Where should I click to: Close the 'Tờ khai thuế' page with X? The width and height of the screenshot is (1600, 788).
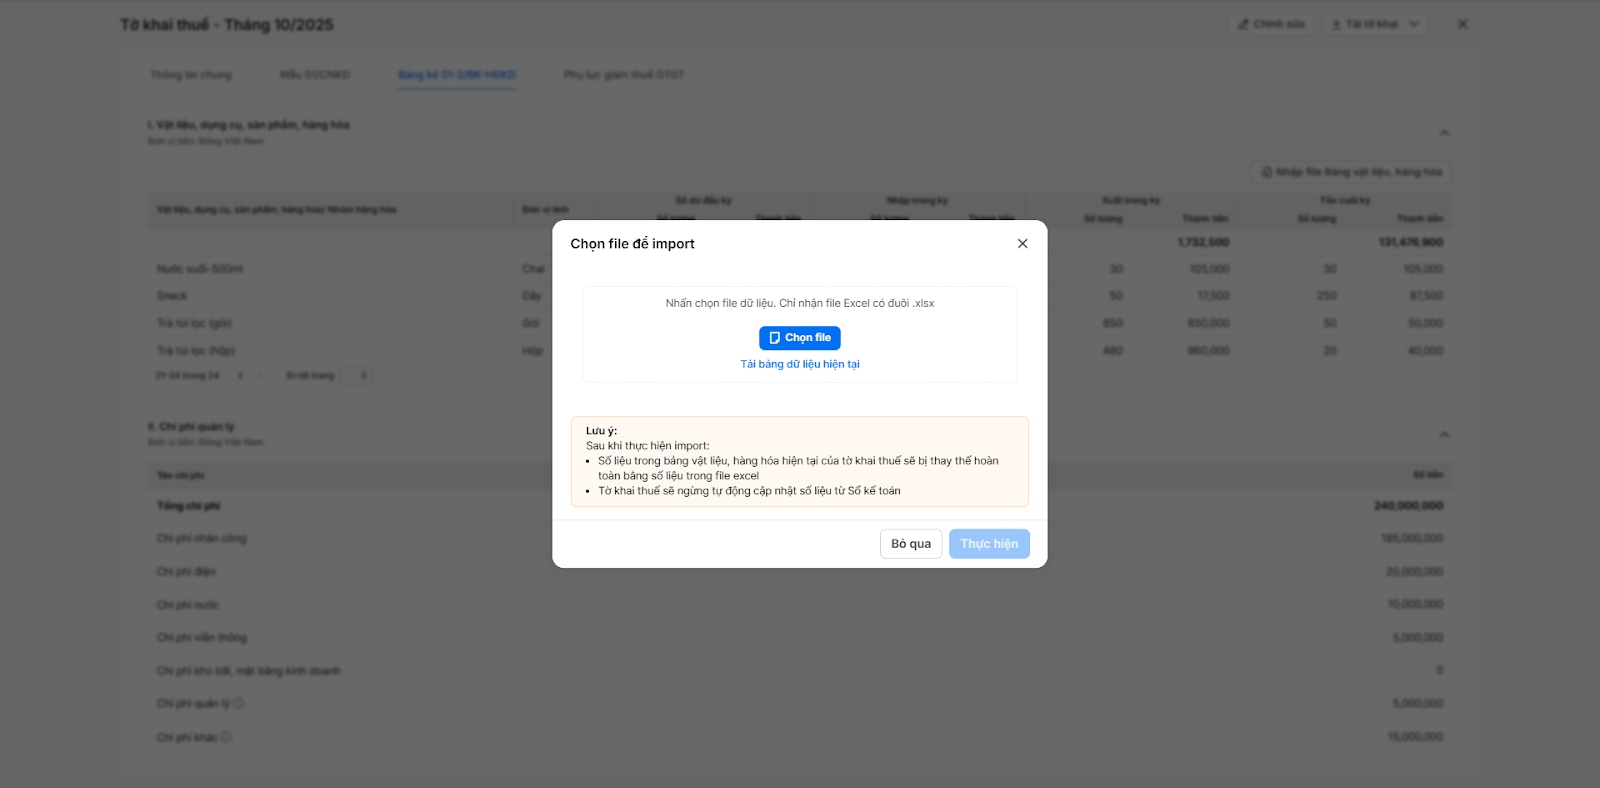pos(1462,24)
